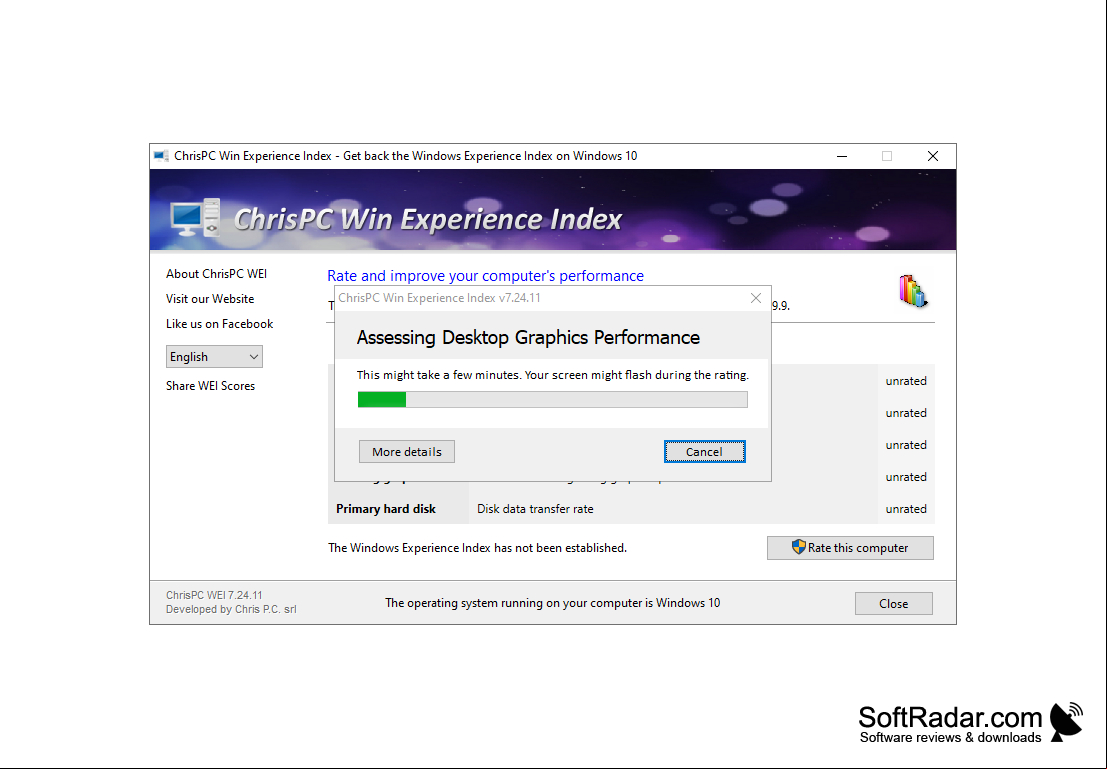Click the Windows Experience Index not established message

coord(477,548)
